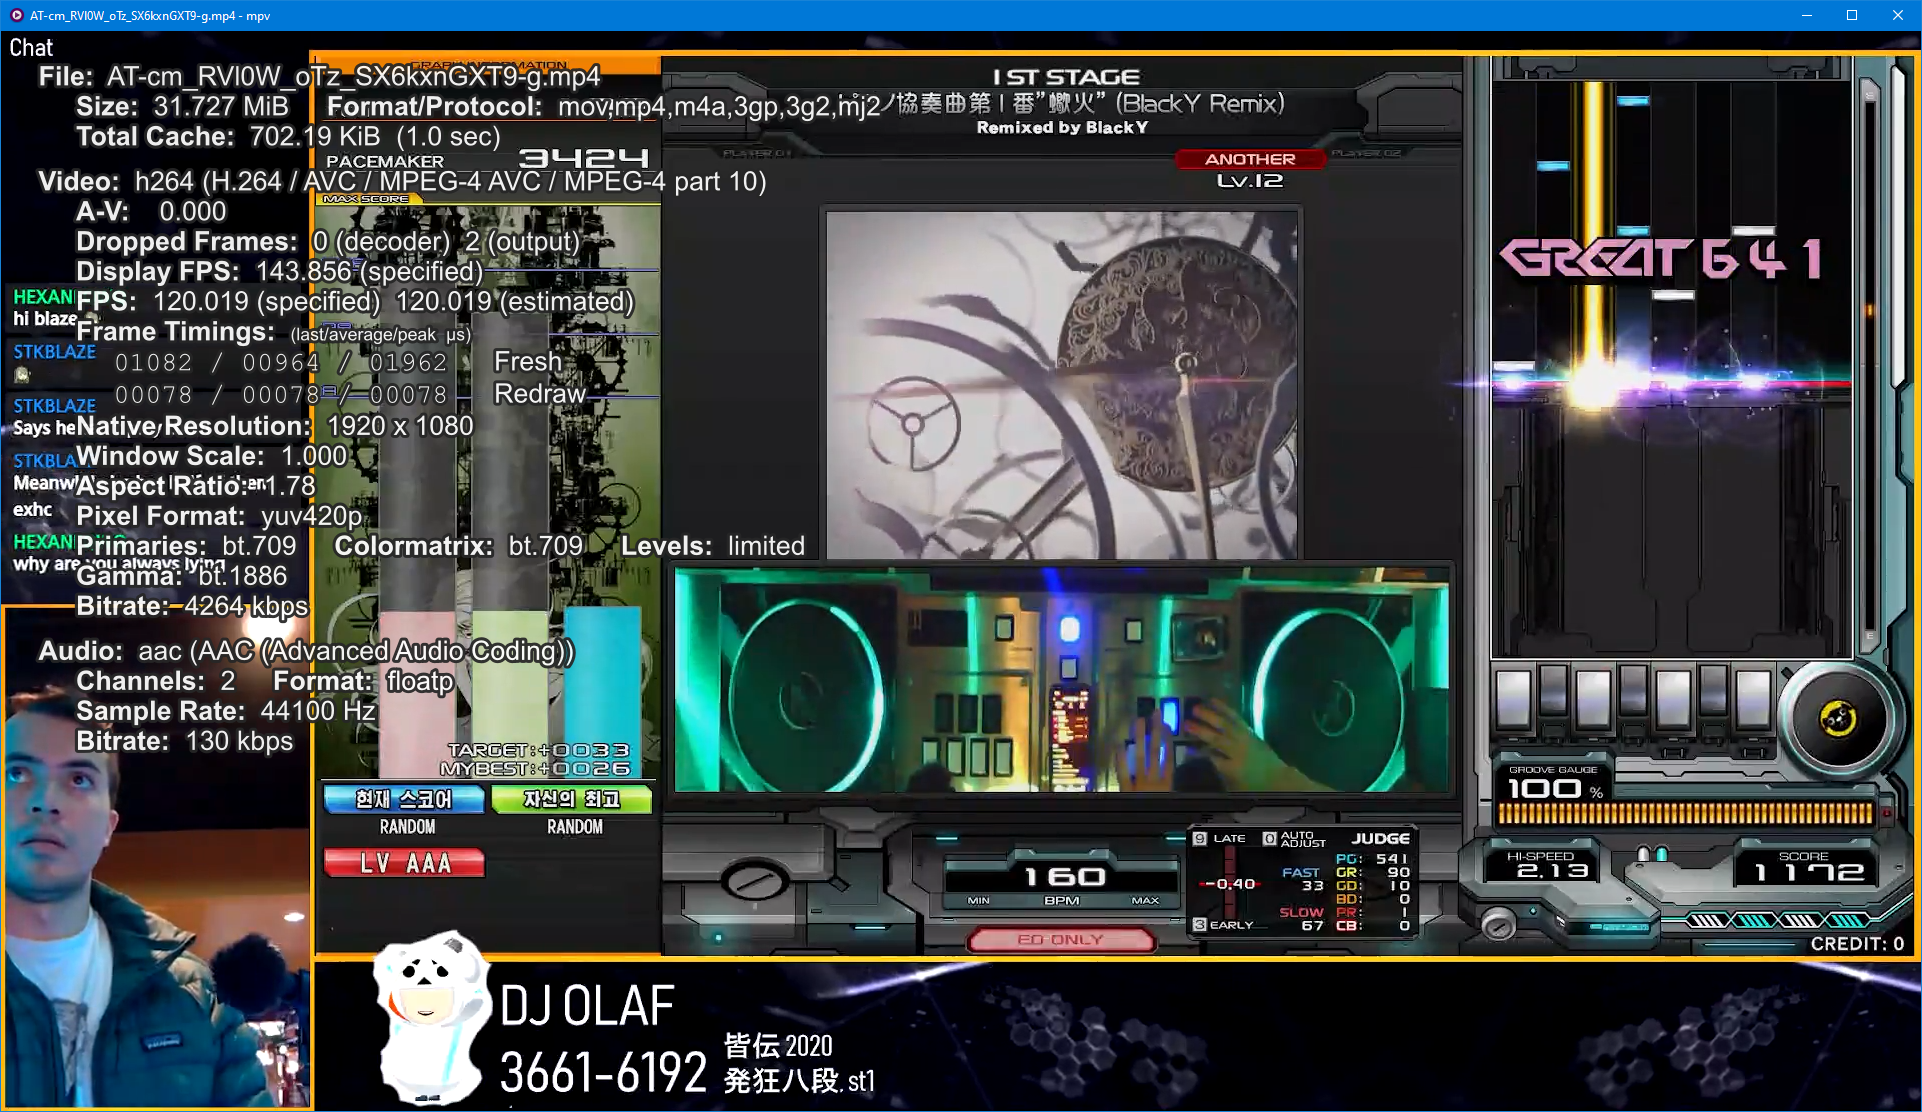The height and width of the screenshot is (1112, 1922).
Task: Click the Dropped Frames line
Action: point(328,241)
